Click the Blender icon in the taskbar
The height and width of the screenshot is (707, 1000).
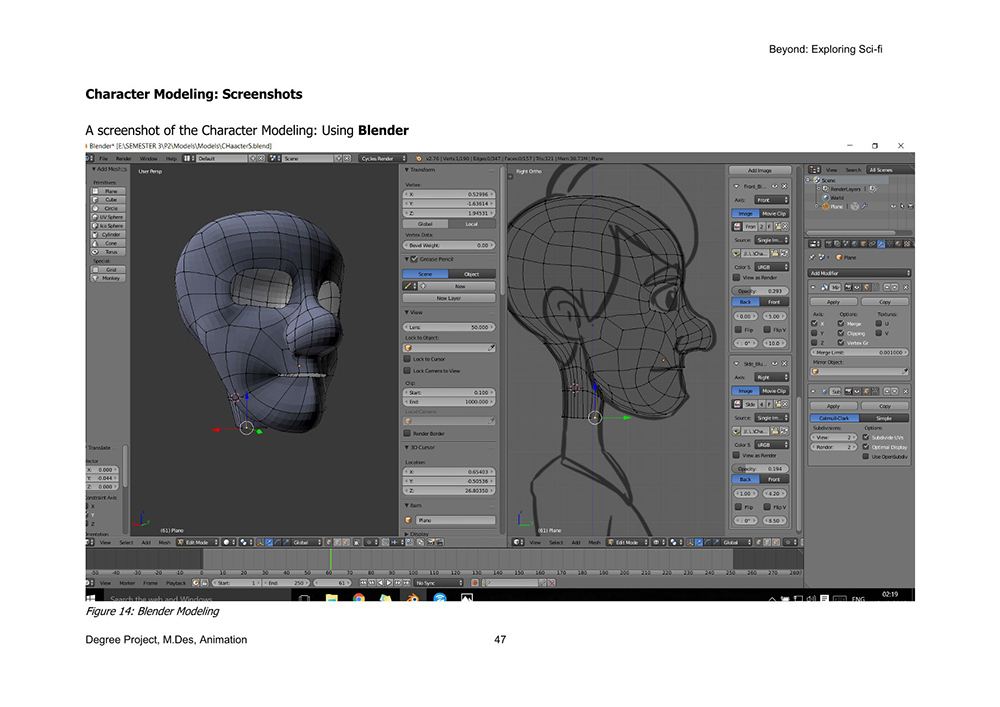(x=413, y=598)
